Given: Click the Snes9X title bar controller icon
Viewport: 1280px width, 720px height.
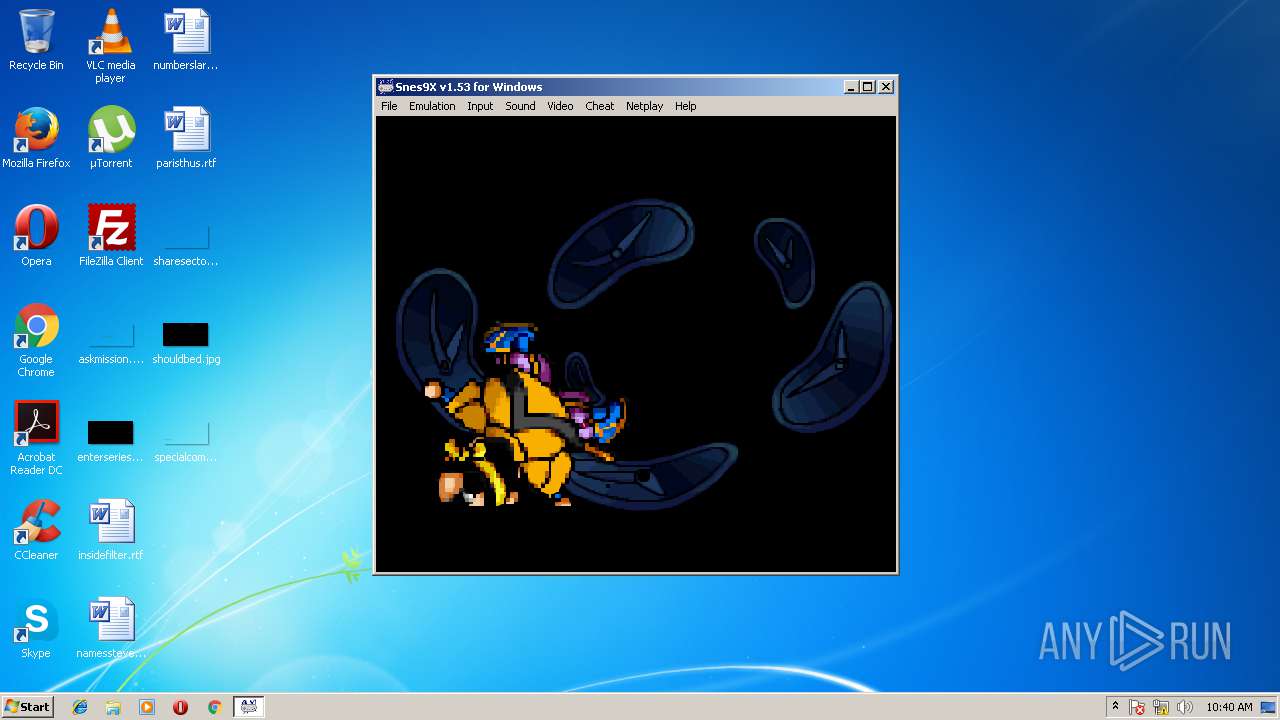Looking at the screenshot, I should pos(385,87).
